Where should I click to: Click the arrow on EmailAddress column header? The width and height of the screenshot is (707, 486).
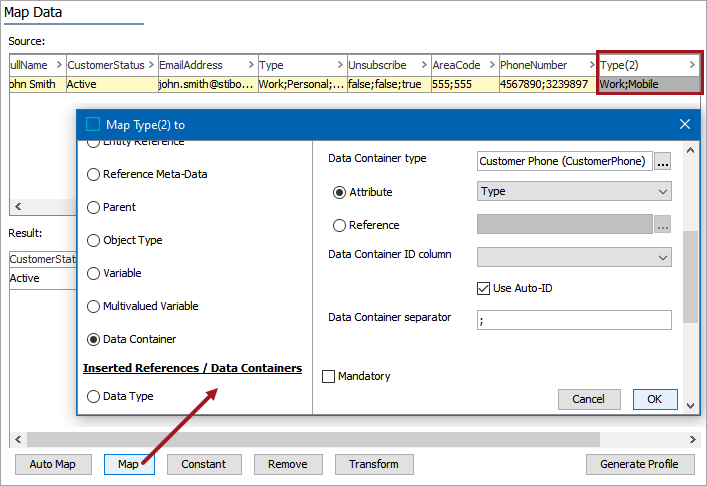[249, 65]
